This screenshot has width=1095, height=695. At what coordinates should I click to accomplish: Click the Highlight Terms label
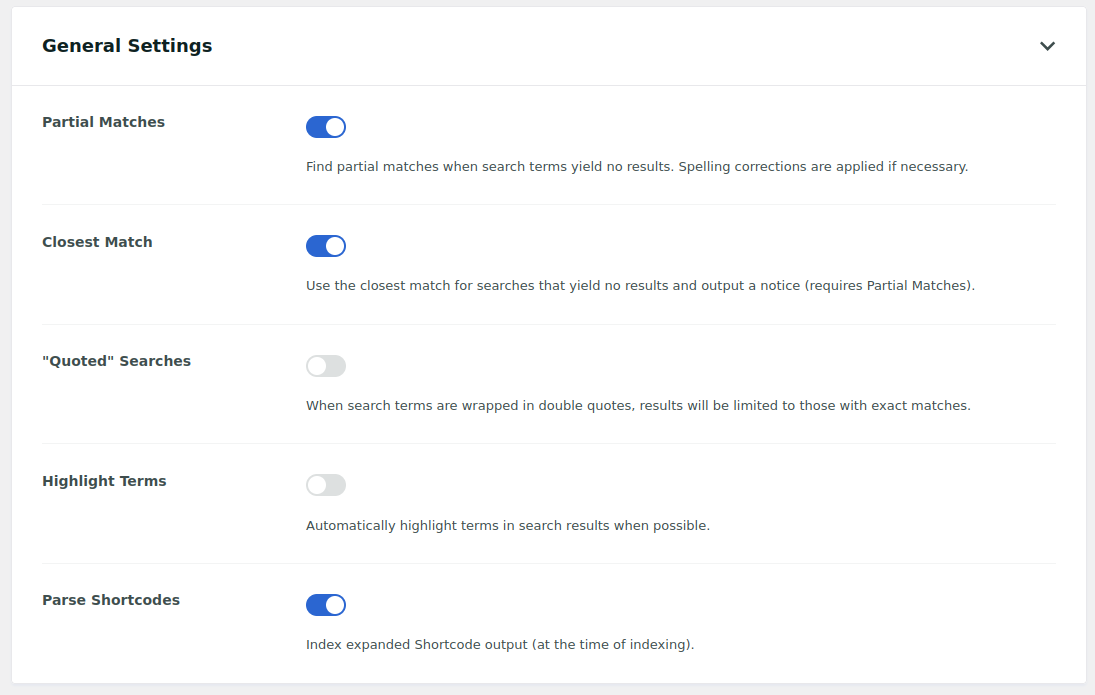(x=104, y=481)
